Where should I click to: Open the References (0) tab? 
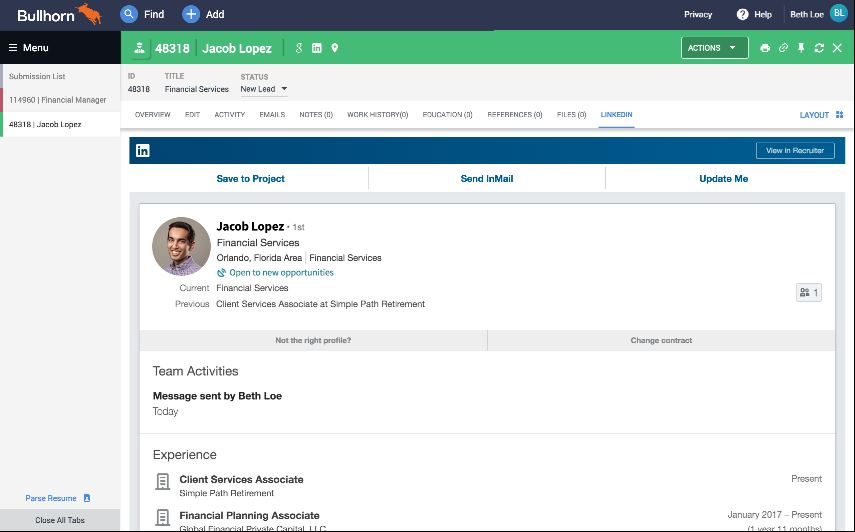tap(515, 114)
